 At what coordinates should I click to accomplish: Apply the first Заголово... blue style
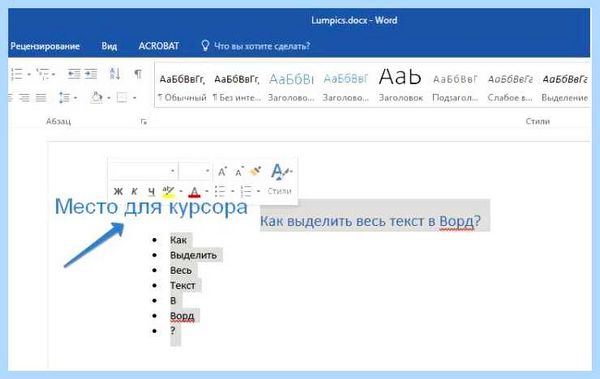(291, 87)
